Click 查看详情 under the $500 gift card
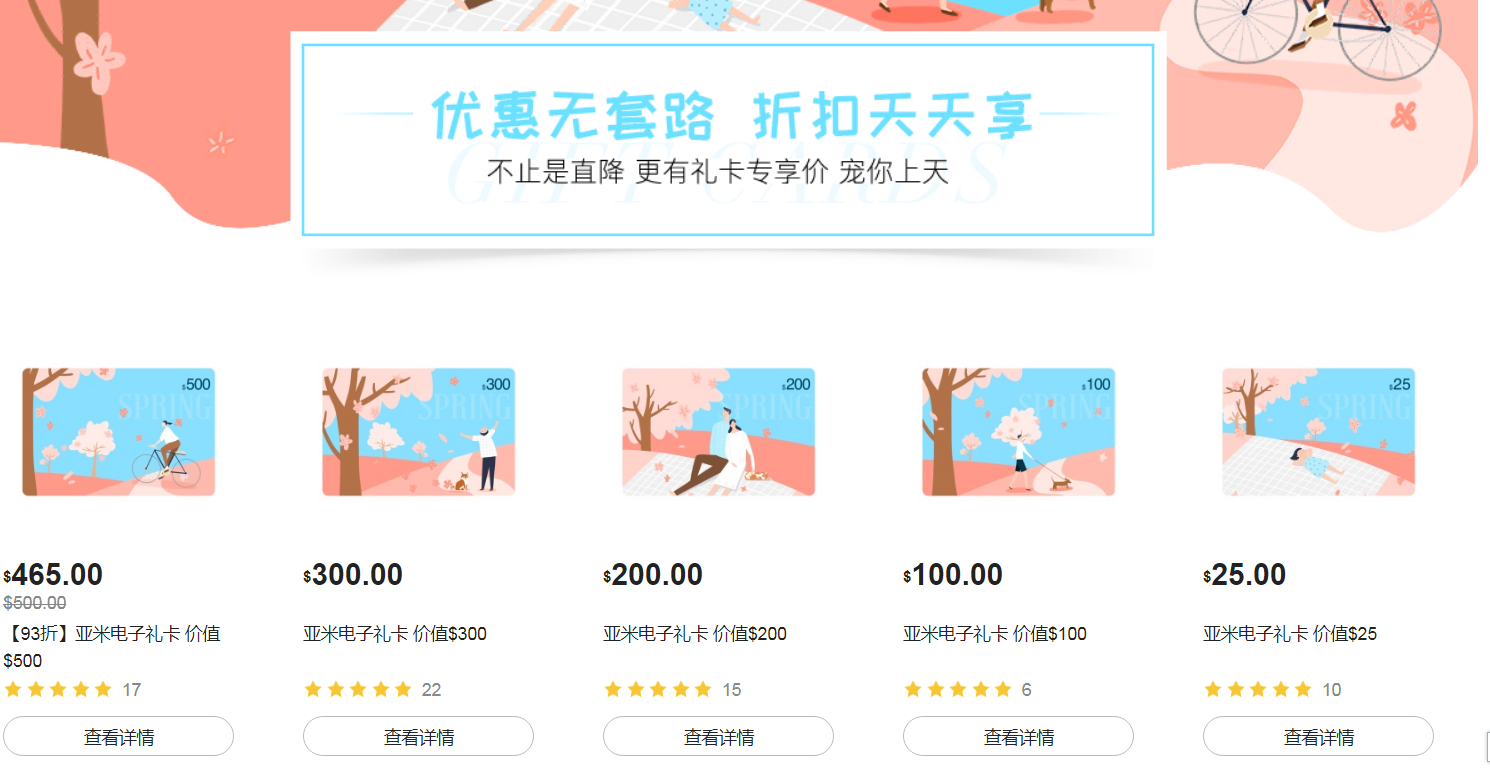This screenshot has height=770, width=1490. (119, 737)
